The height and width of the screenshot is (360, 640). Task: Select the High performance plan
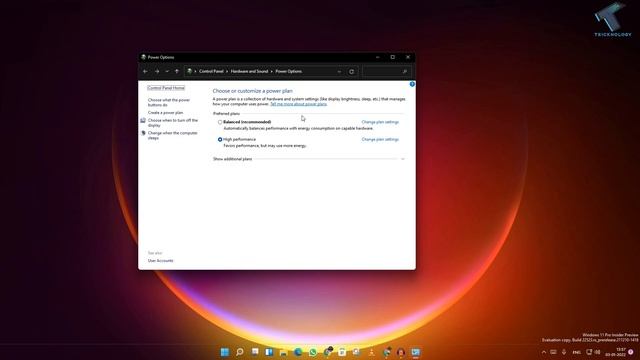(x=220, y=140)
